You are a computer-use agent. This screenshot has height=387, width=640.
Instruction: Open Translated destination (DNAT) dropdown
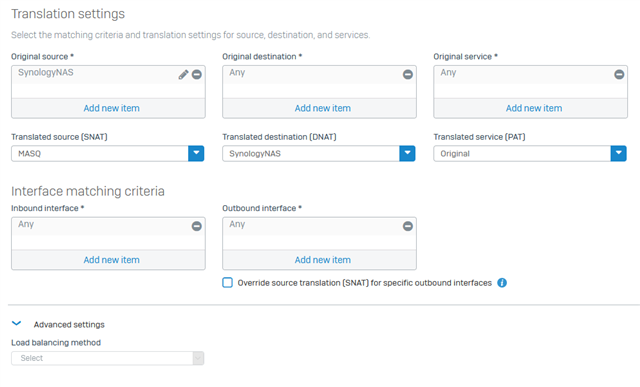click(x=407, y=153)
